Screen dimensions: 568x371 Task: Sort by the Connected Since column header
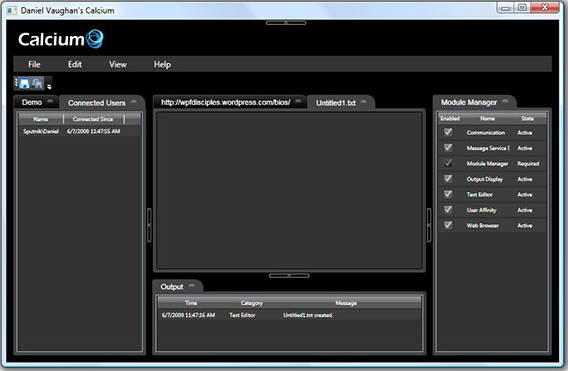[x=93, y=119]
